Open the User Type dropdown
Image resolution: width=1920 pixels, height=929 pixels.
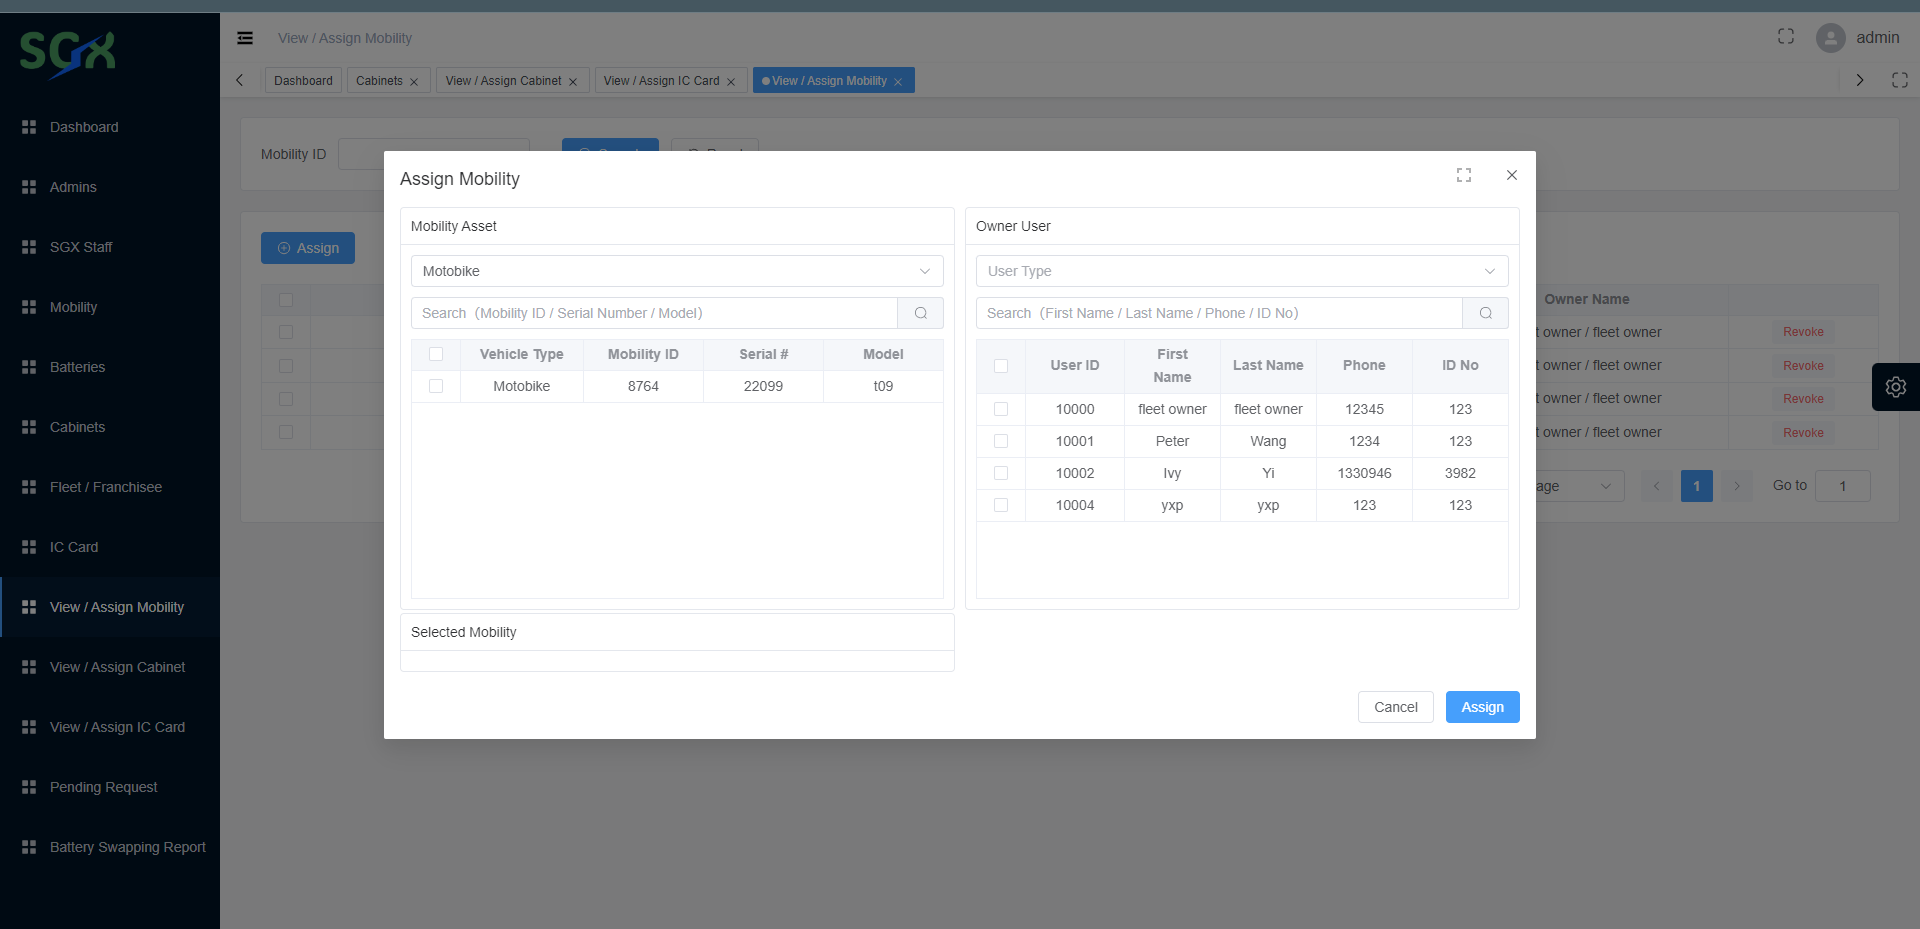click(1242, 271)
